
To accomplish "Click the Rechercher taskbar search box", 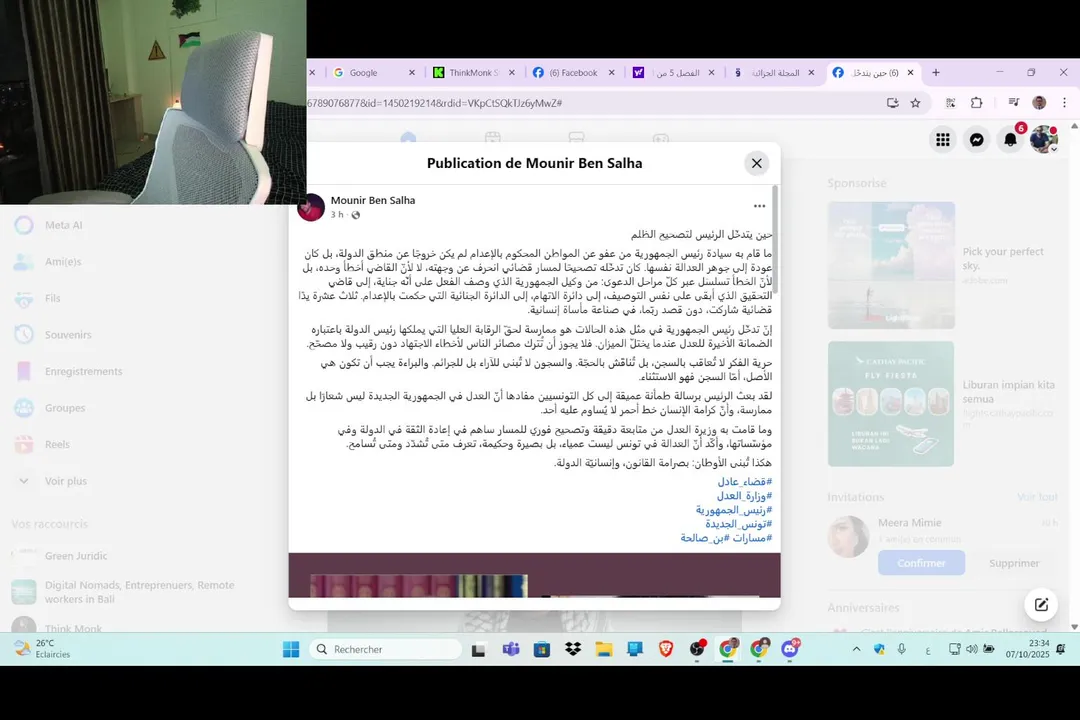I will tap(386, 649).
